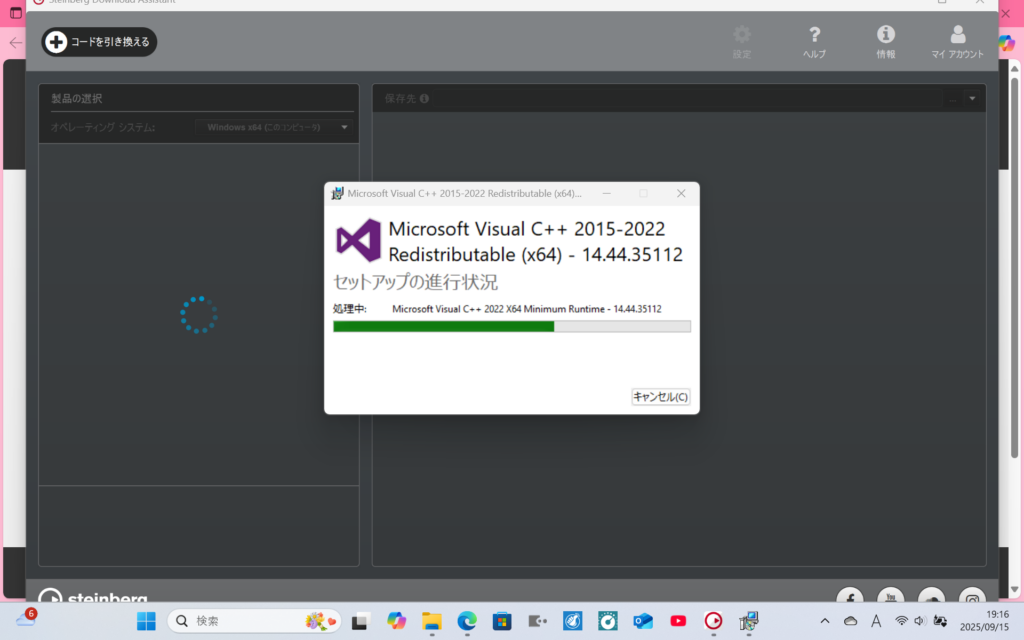Click the 情報 (Info) icon
Screen dimensions: 1024x640
[885, 41]
